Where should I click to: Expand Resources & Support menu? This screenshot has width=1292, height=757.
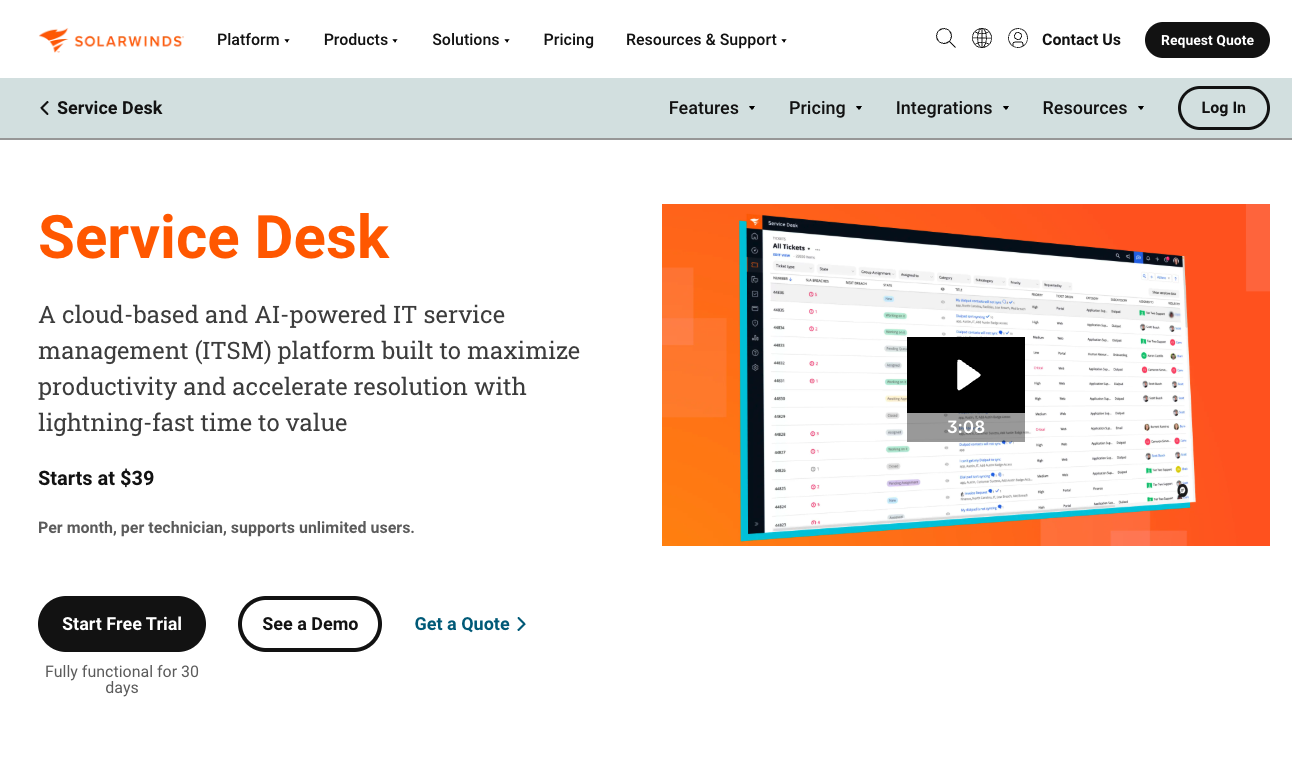coord(706,40)
